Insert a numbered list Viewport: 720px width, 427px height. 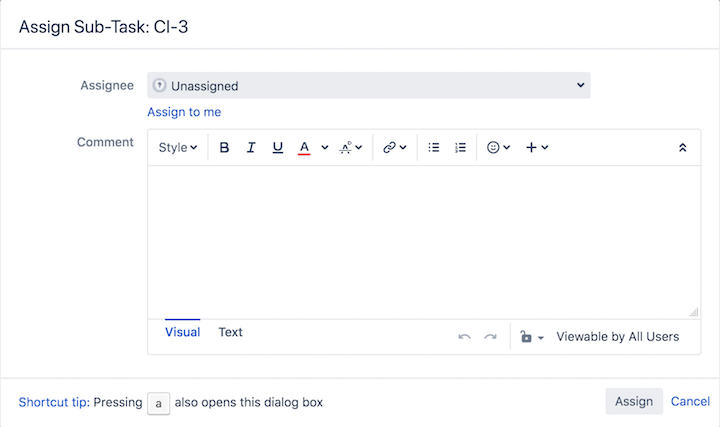click(x=460, y=147)
